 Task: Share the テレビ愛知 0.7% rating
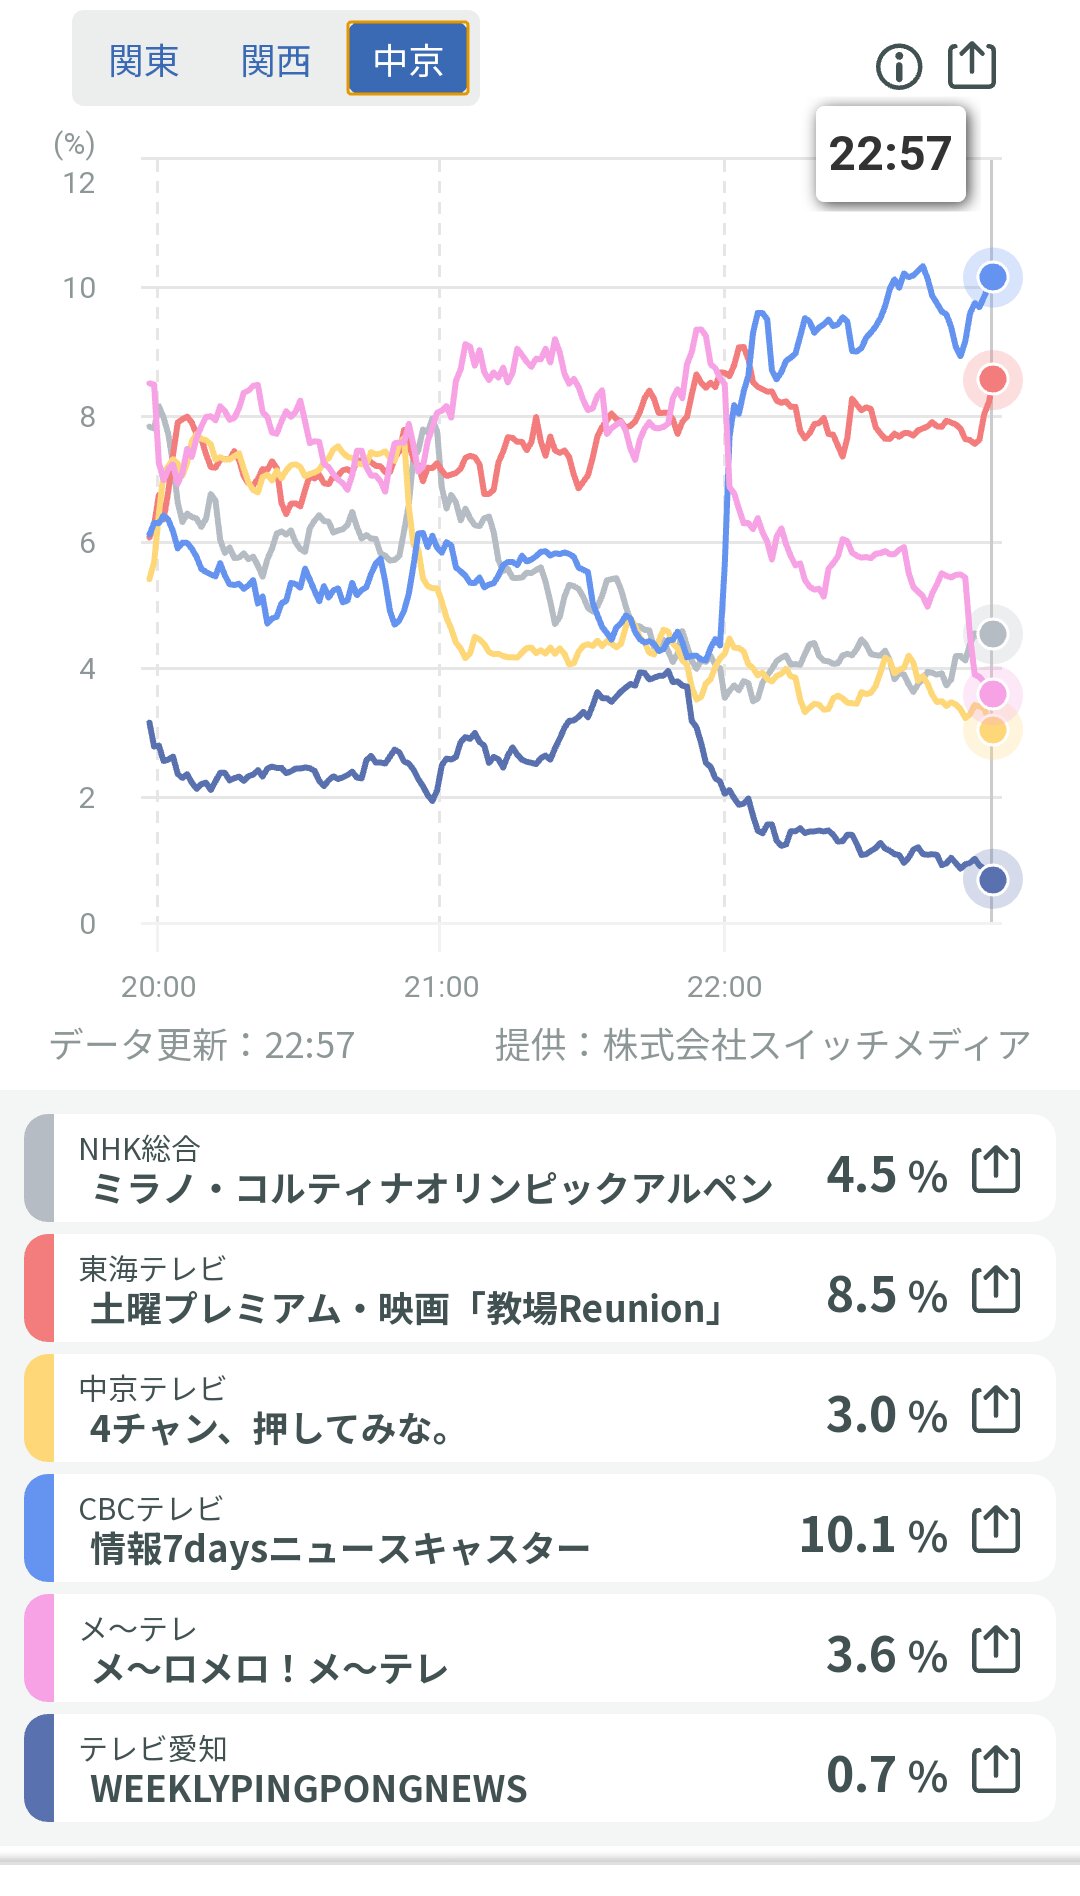[996, 1769]
